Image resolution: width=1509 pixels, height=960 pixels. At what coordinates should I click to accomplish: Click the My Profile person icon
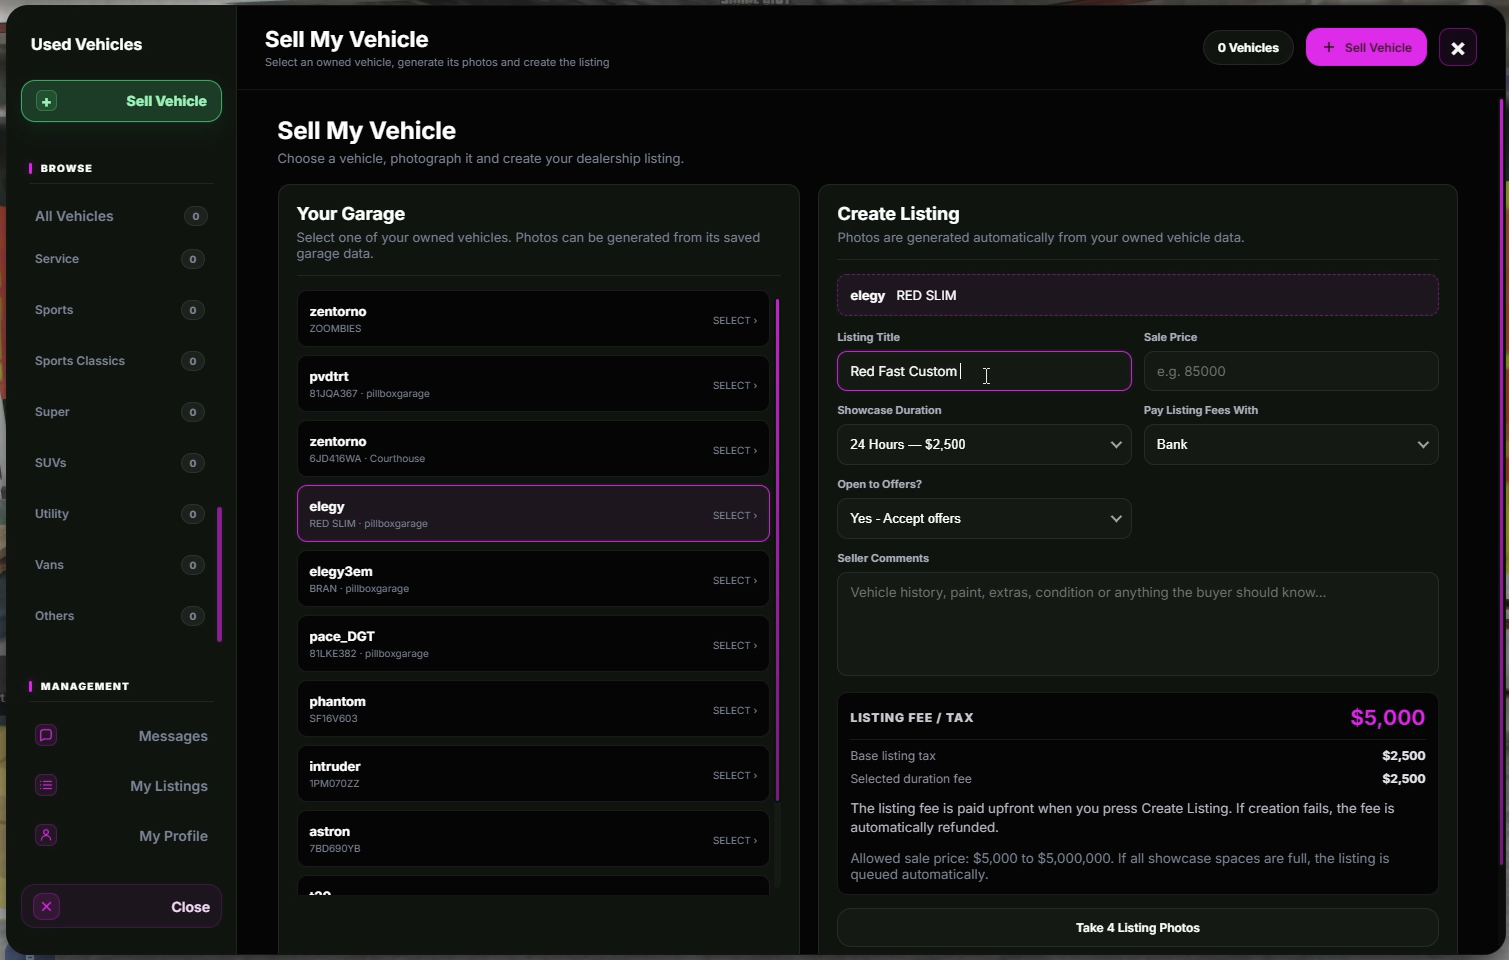(46, 835)
